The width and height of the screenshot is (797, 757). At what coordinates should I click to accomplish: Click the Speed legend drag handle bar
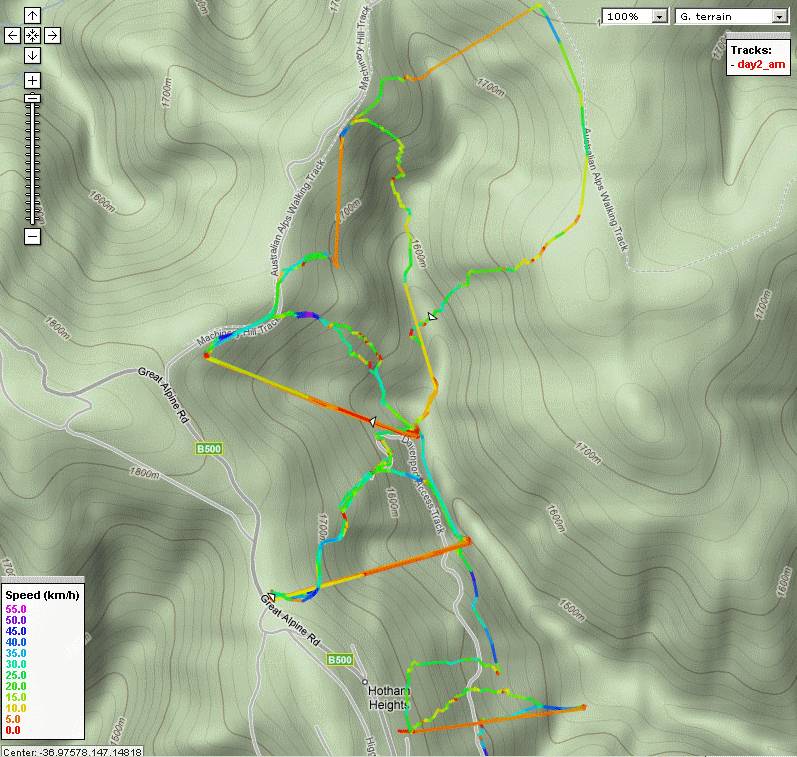(x=43, y=584)
